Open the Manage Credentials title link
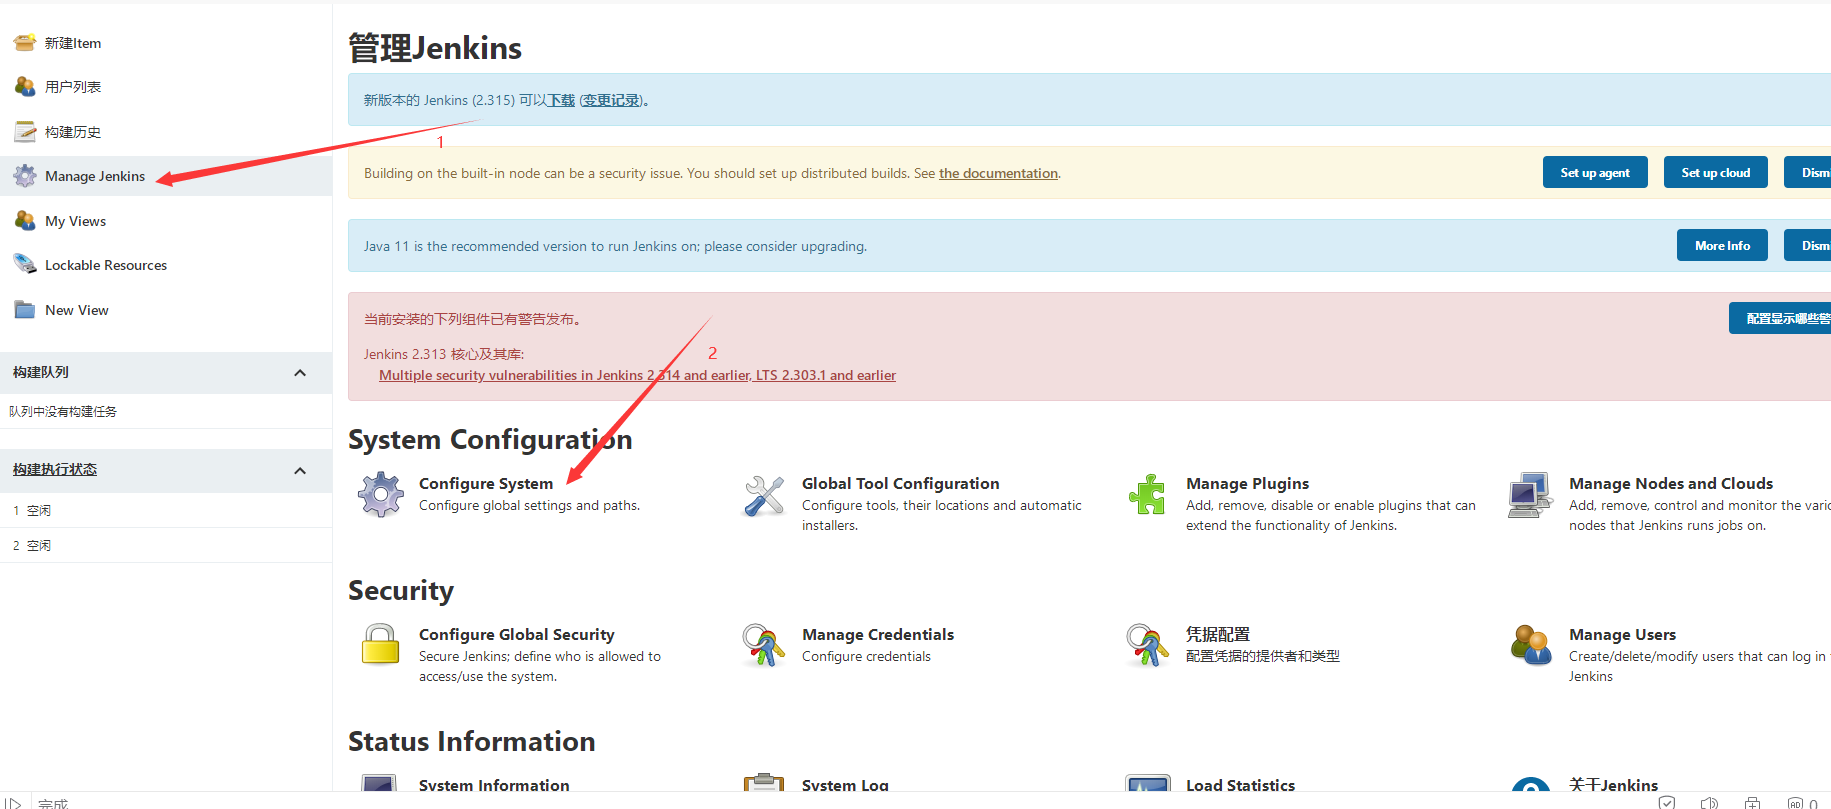Image resolution: width=1831 pixels, height=809 pixels. pyautogui.click(x=878, y=634)
